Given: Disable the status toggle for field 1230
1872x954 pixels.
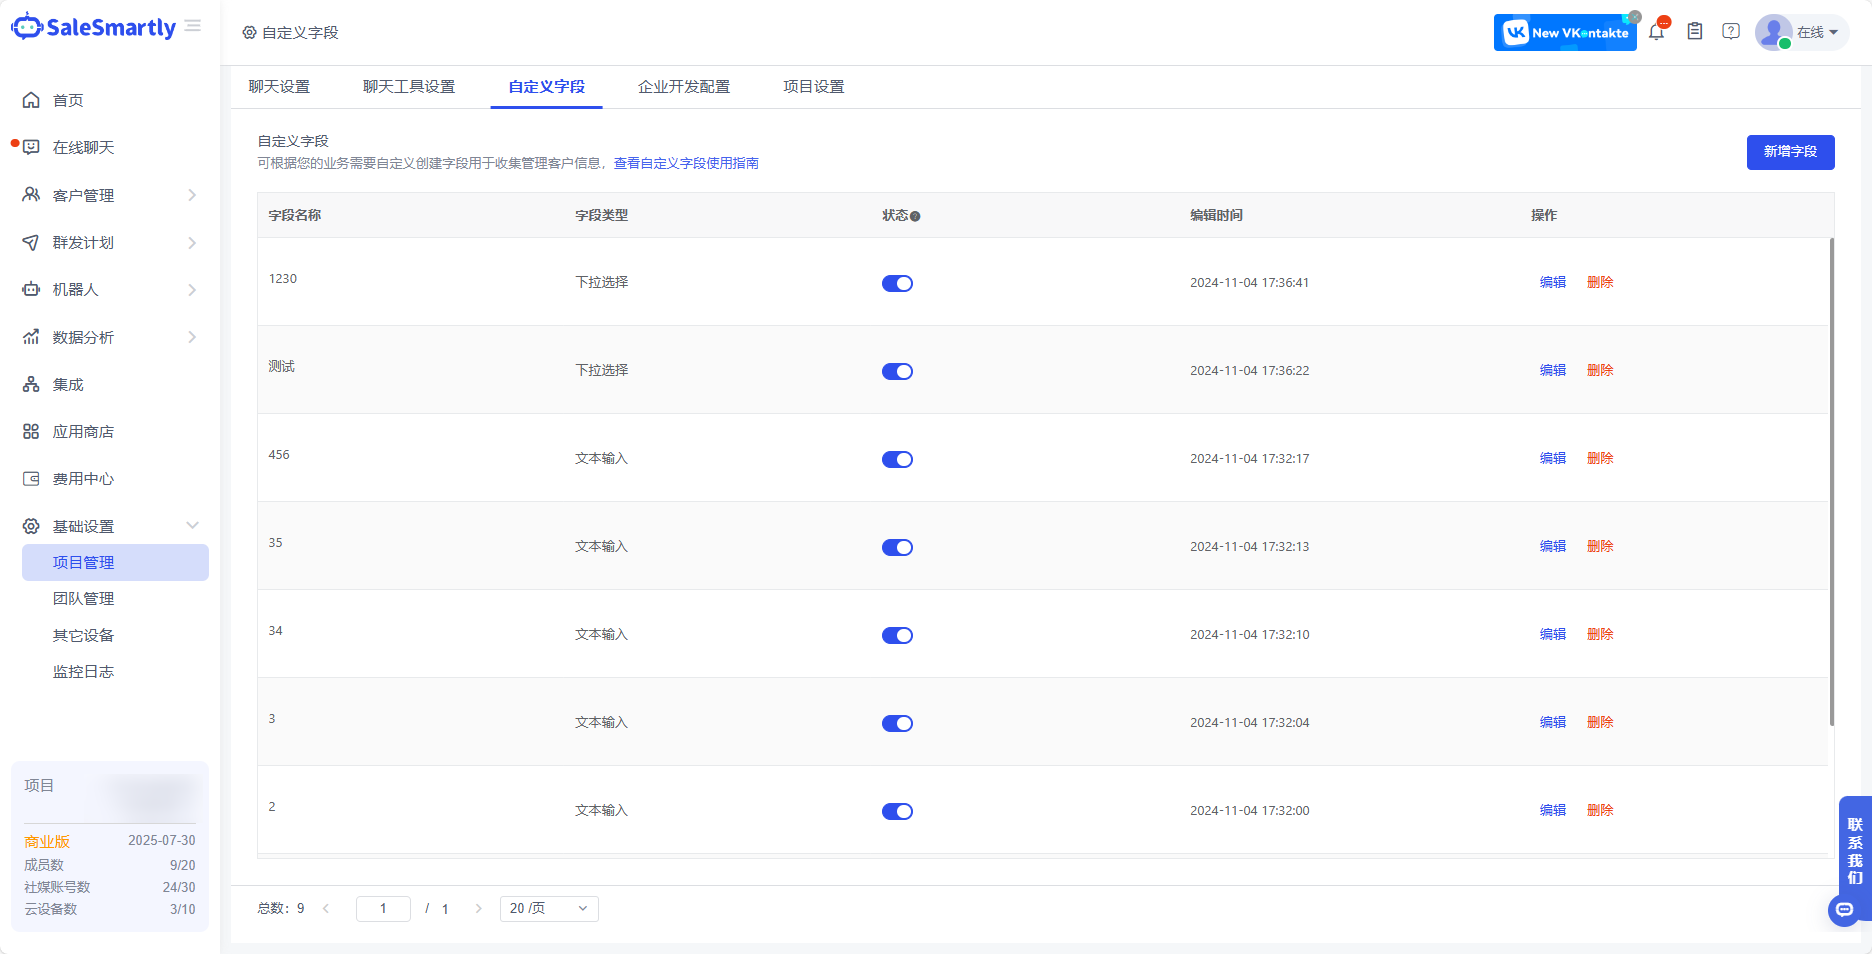Looking at the screenshot, I should point(897,284).
